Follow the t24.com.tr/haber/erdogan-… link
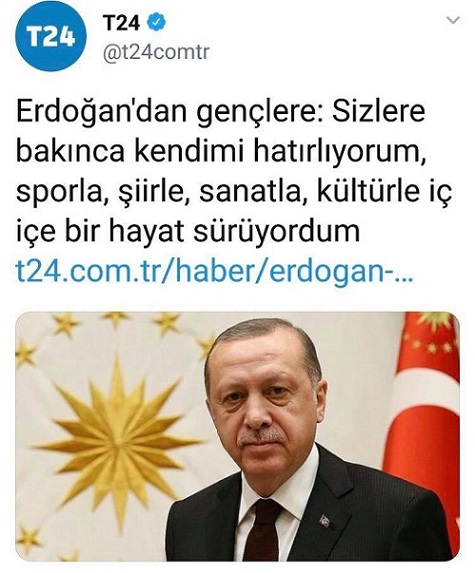Viewport: 475px width, 573px height. pos(214,272)
